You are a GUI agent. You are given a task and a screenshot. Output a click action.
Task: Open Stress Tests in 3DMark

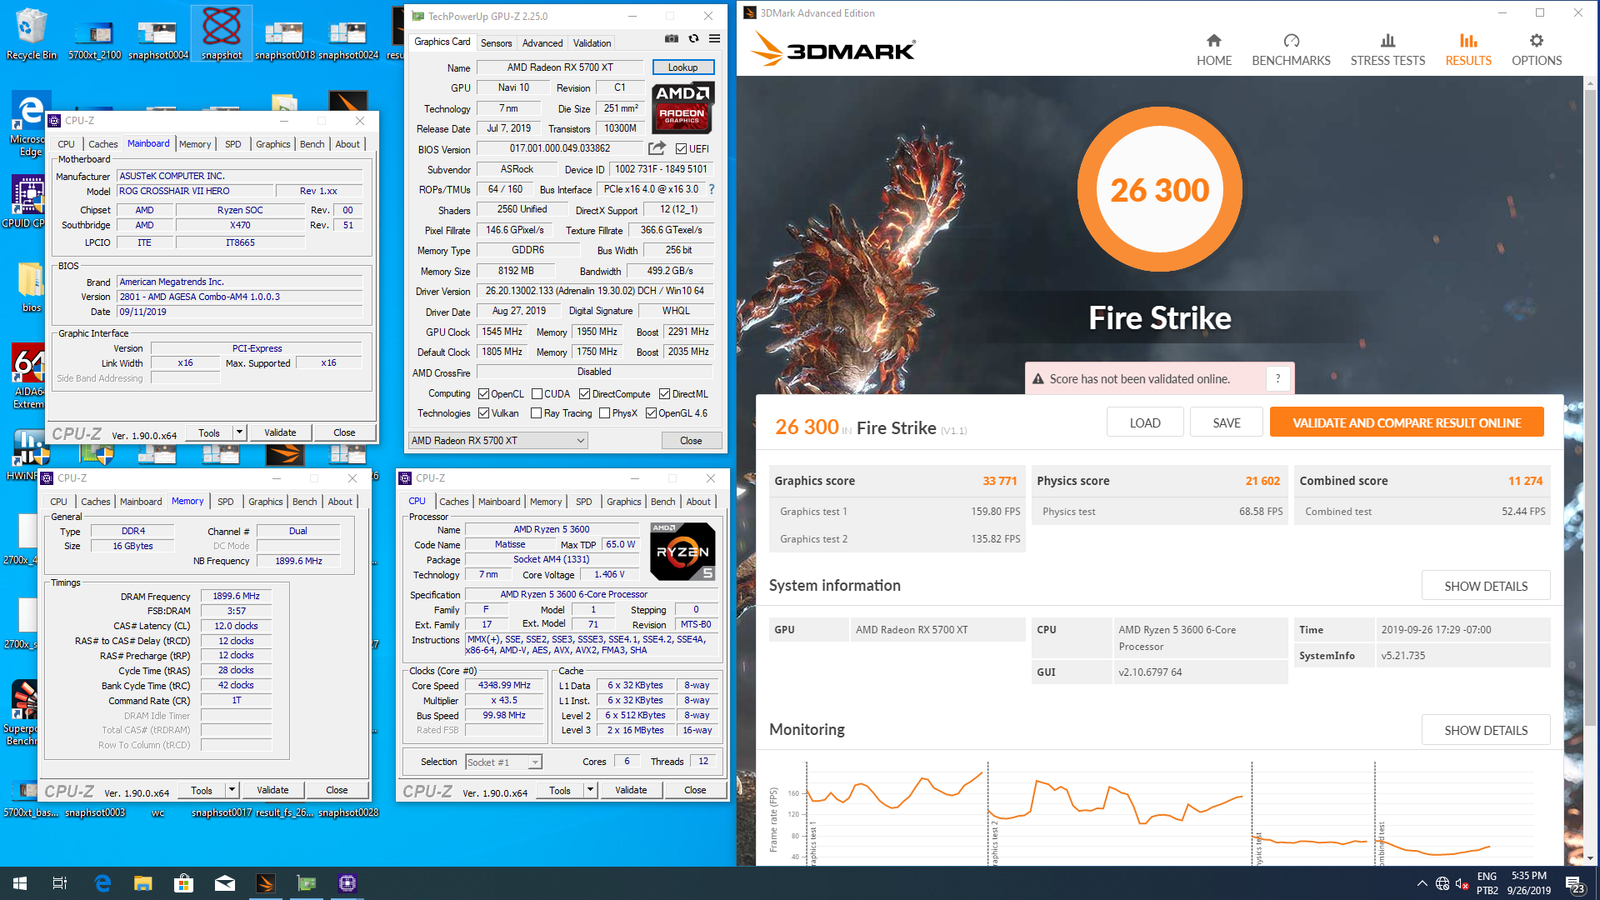pos(1387,41)
